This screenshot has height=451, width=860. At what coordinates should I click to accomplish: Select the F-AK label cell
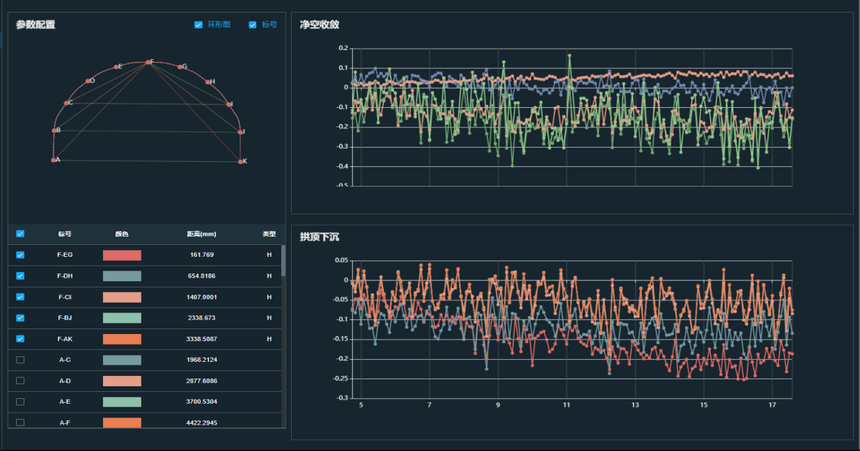click(65, 339)
